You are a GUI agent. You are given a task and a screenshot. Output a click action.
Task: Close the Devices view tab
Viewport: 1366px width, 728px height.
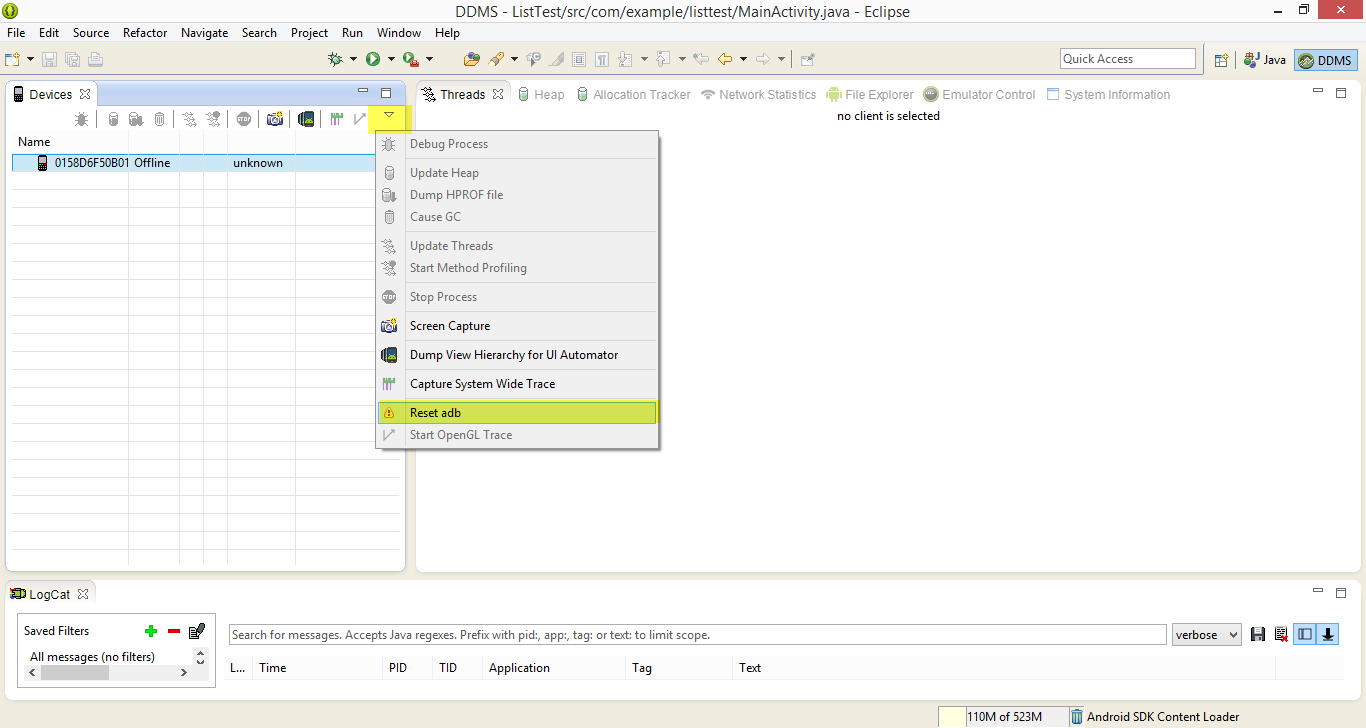coord(85,94)
